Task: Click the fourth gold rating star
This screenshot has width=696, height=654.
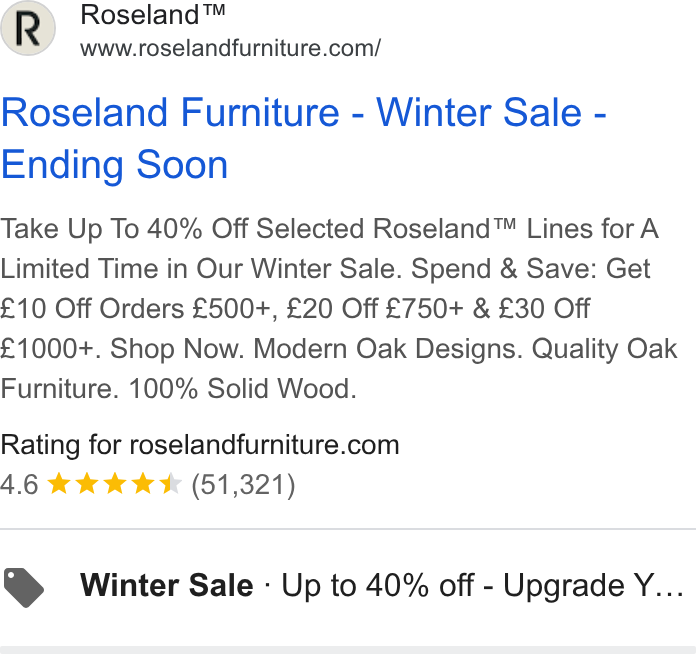Action: tap(143, 484)
